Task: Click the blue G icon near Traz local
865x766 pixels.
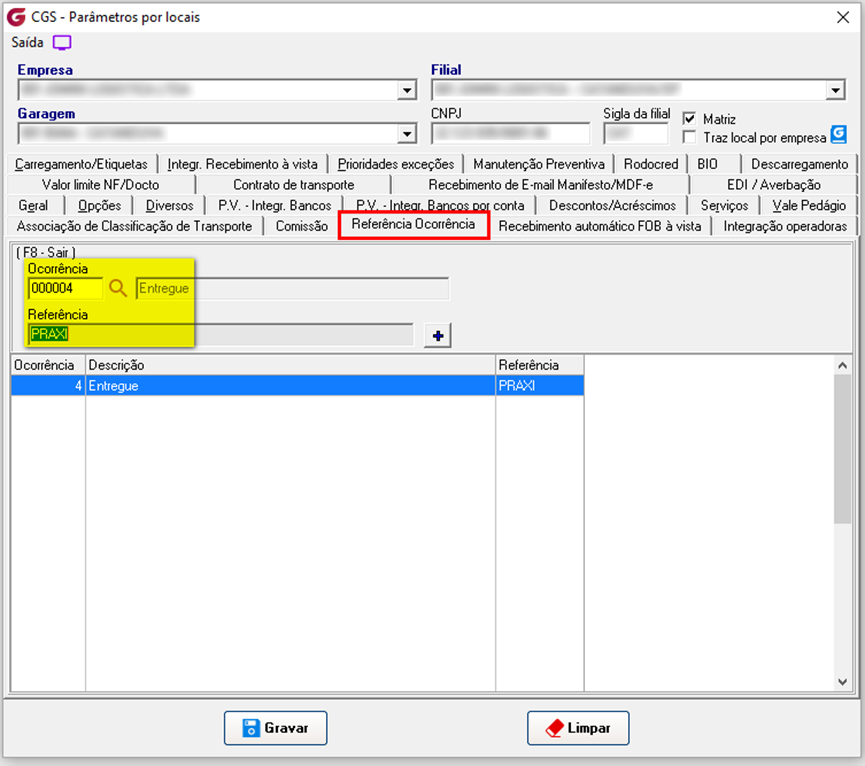Action: [839, 133]
